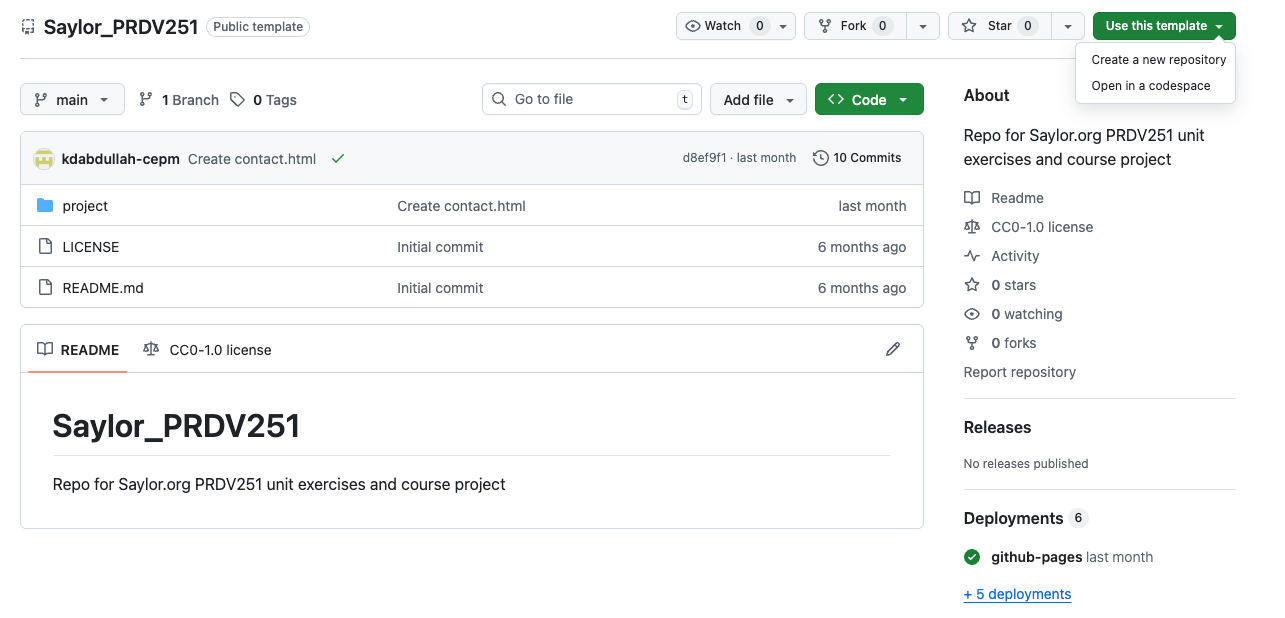The width and height of the screenshot is (1285, 618).
Task: Click the pulse icon beside Activity
Action: 972,256
